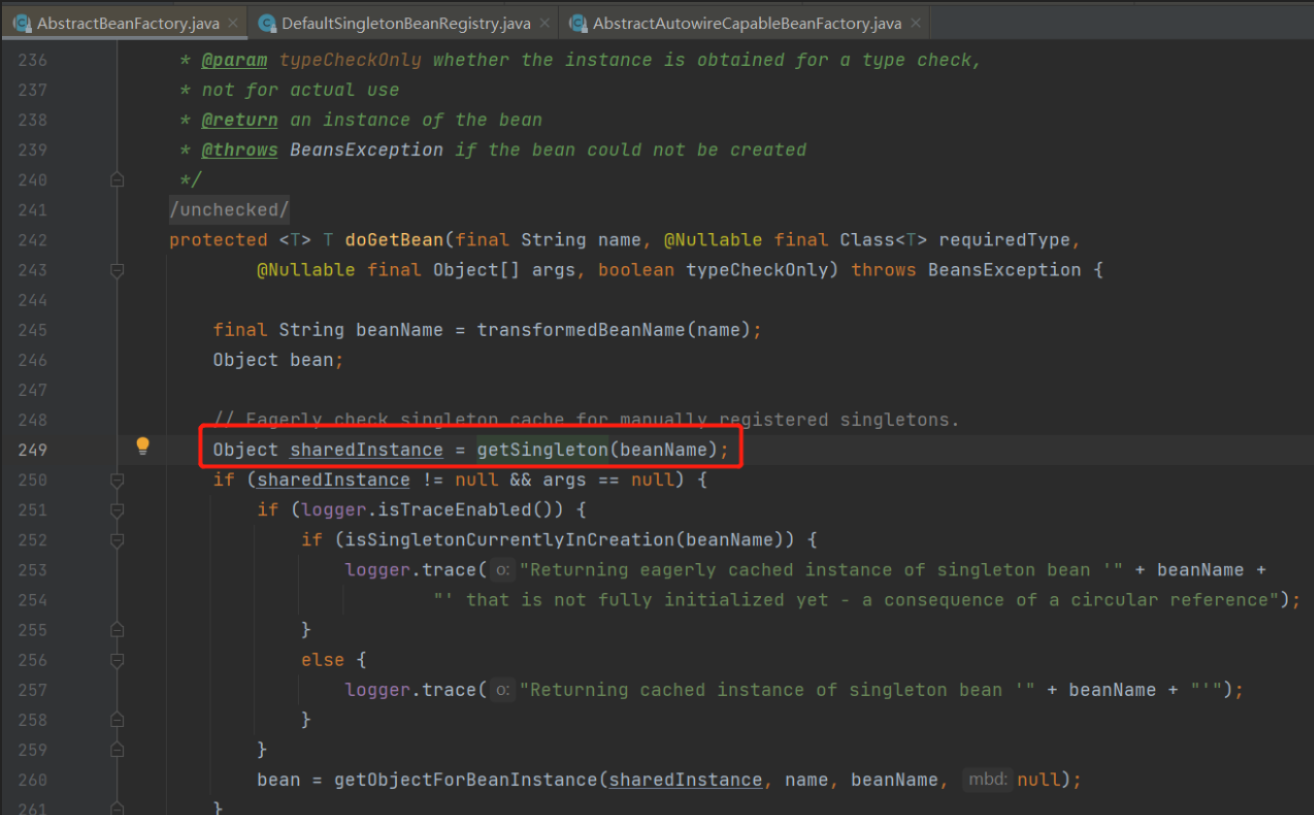Fold the isTraceEnabled block at line 251
1314x815 pixels.
tap(117, 510)
